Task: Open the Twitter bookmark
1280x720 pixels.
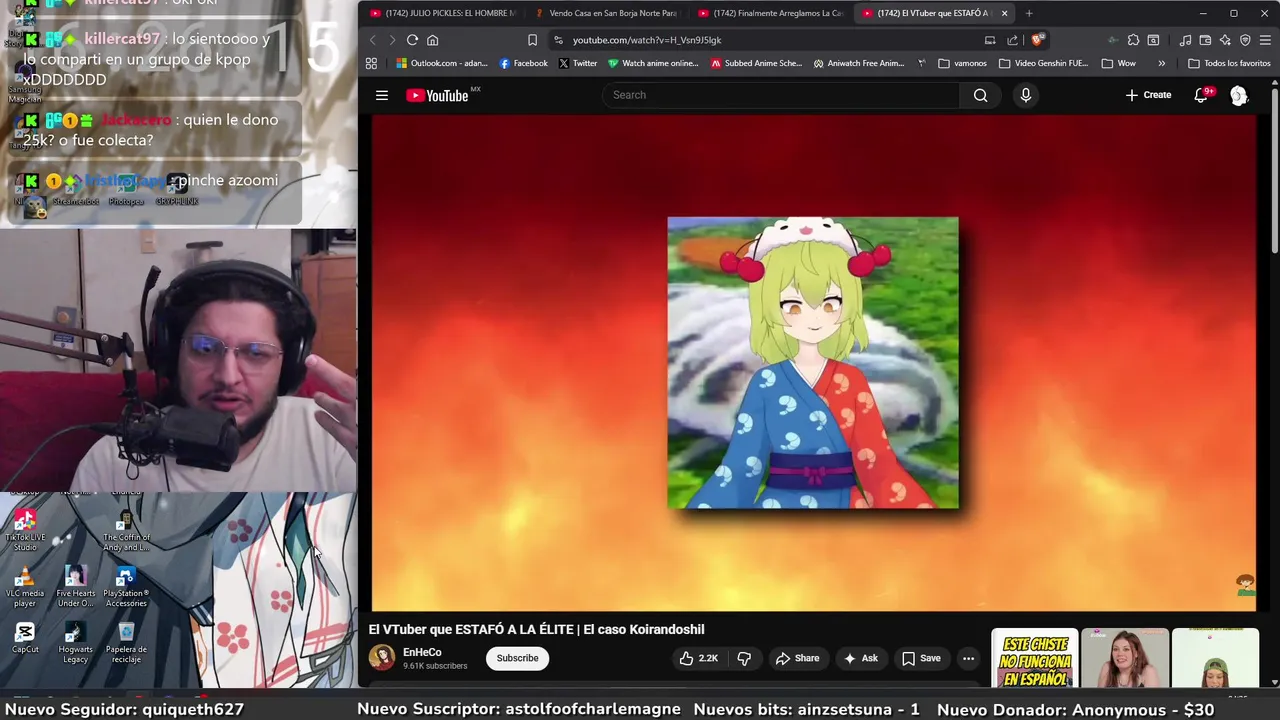Action: pyautogui.click(x=577, y=63)
